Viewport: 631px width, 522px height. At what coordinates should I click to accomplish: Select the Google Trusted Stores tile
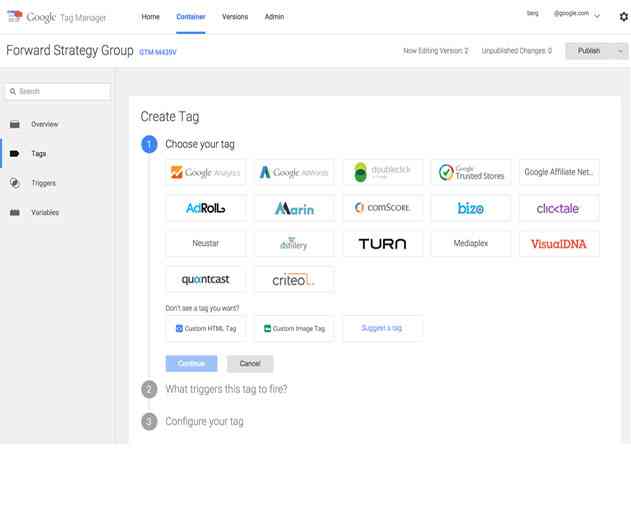tap(471, 172)
